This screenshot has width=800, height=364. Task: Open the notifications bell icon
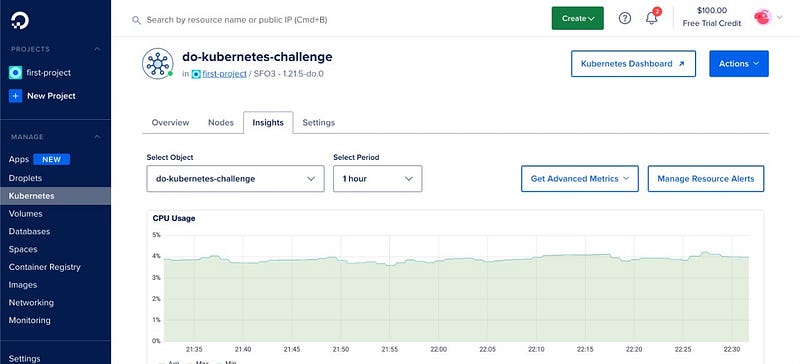tap(652, 18)
